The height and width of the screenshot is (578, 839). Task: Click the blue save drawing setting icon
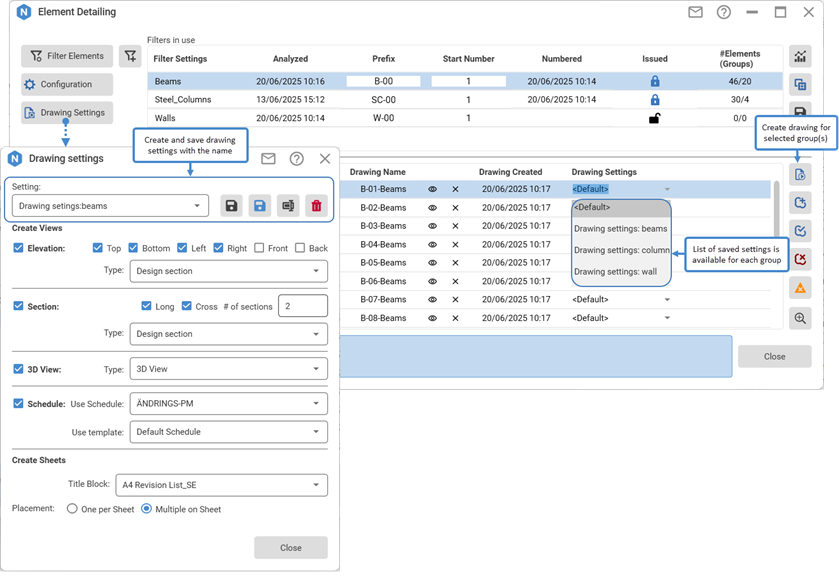click(259, 206)
